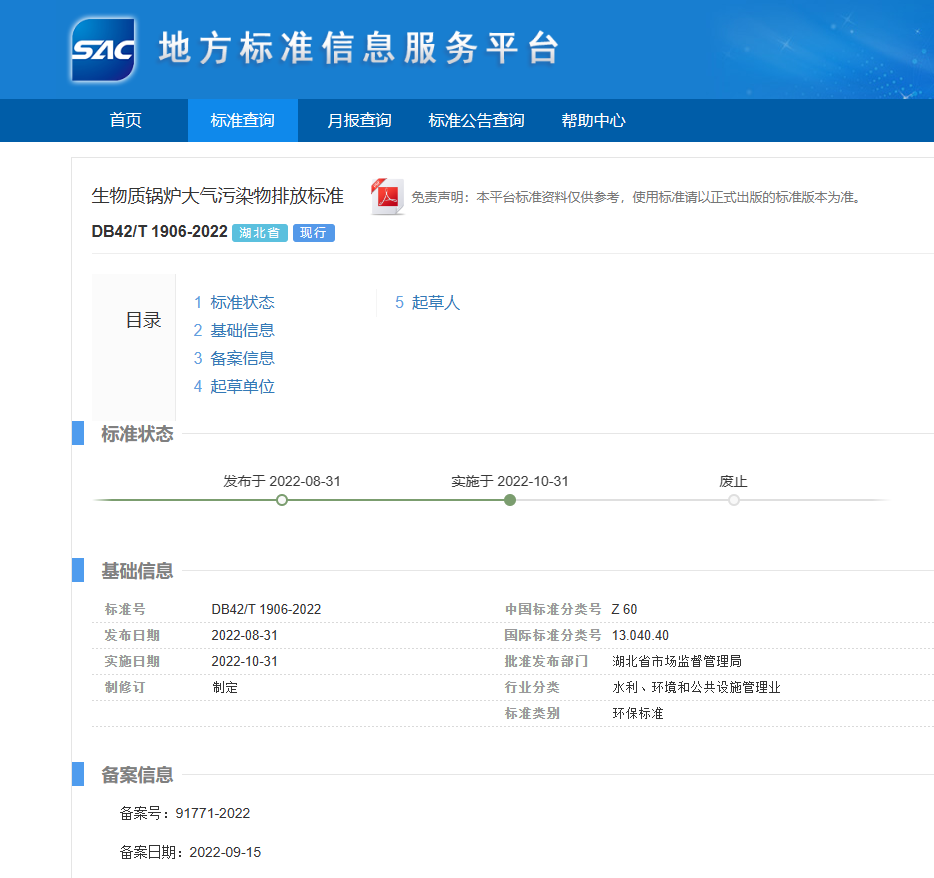Viewport: 934px width, 878px height.
Task: Open the 帮助中心 menu item
Action: pos(593,121)
